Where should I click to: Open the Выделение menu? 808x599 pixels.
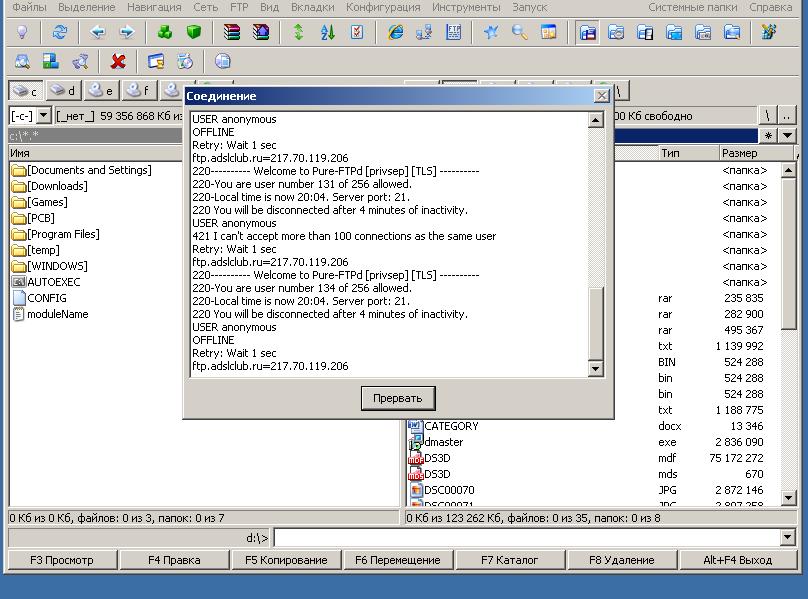tap(87, 7)
